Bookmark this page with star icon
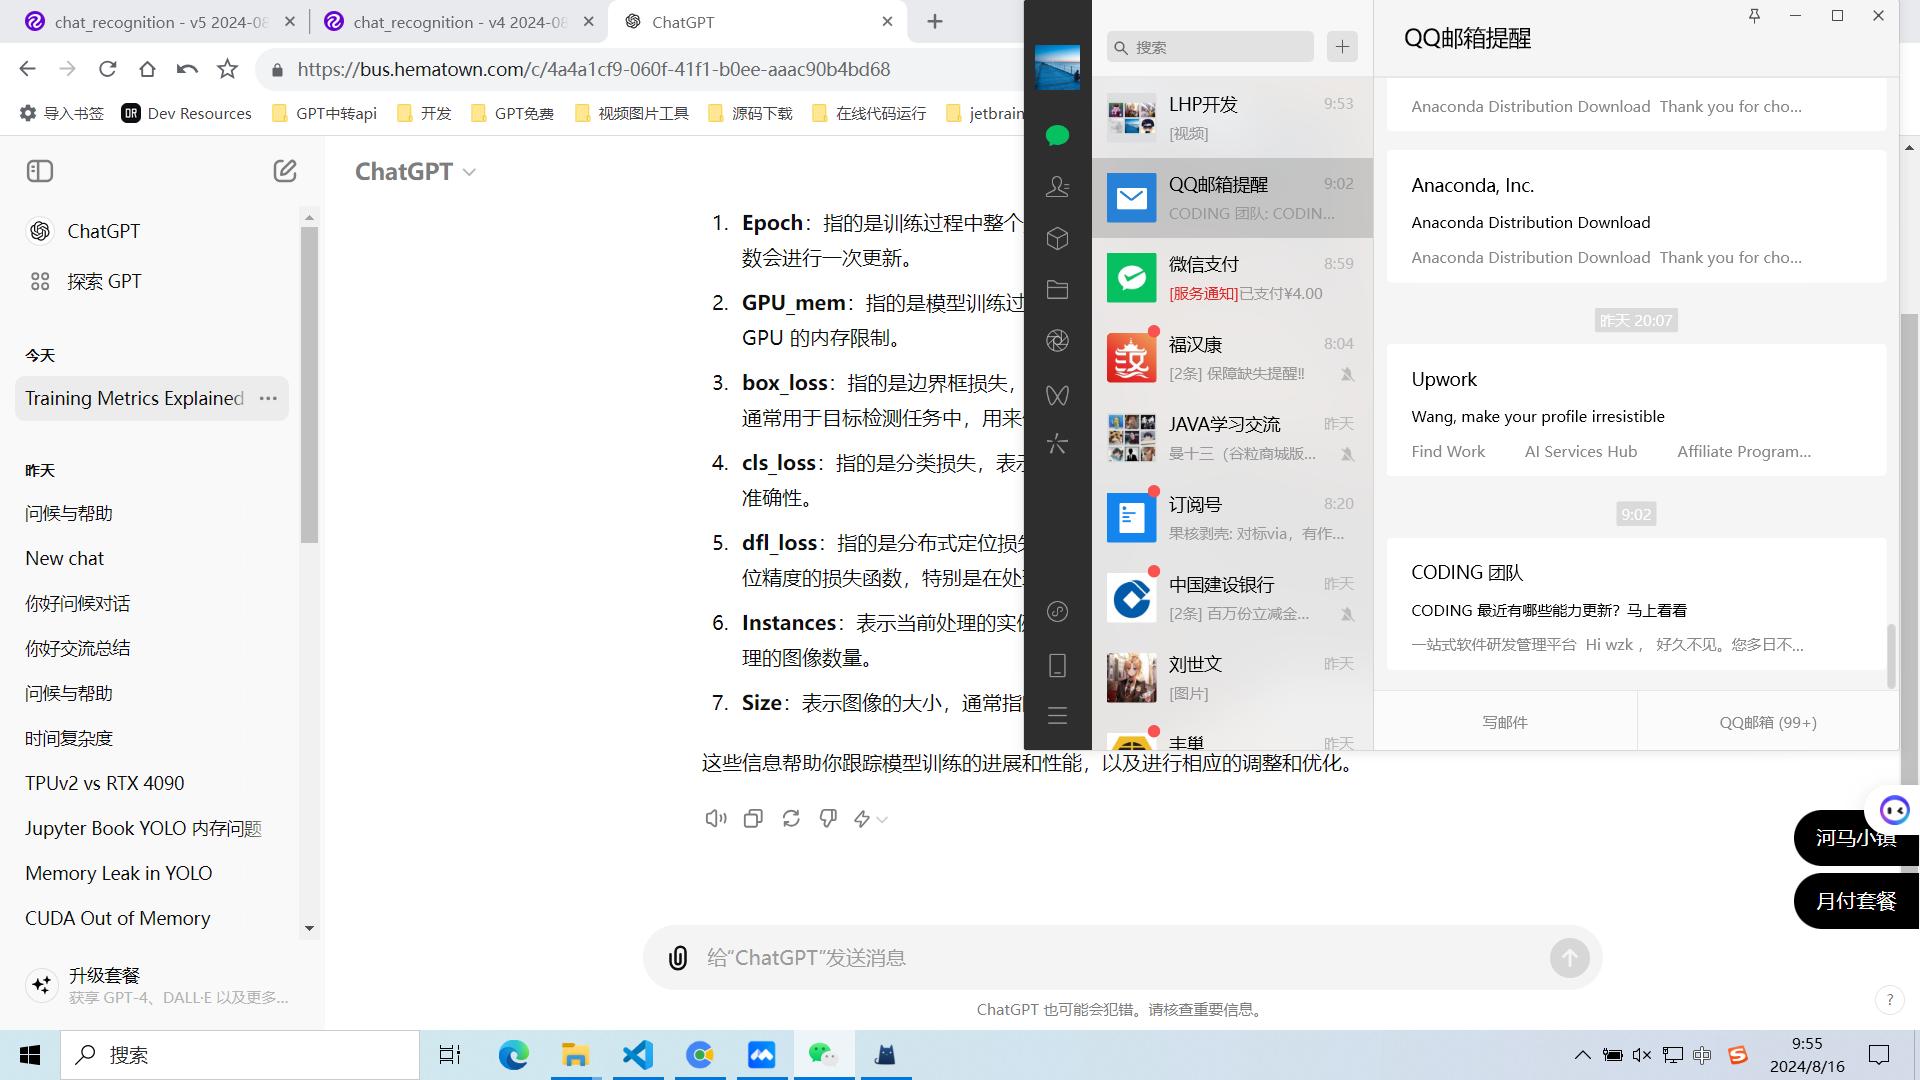The image size is (1920, 1080). tap(227, 69)
